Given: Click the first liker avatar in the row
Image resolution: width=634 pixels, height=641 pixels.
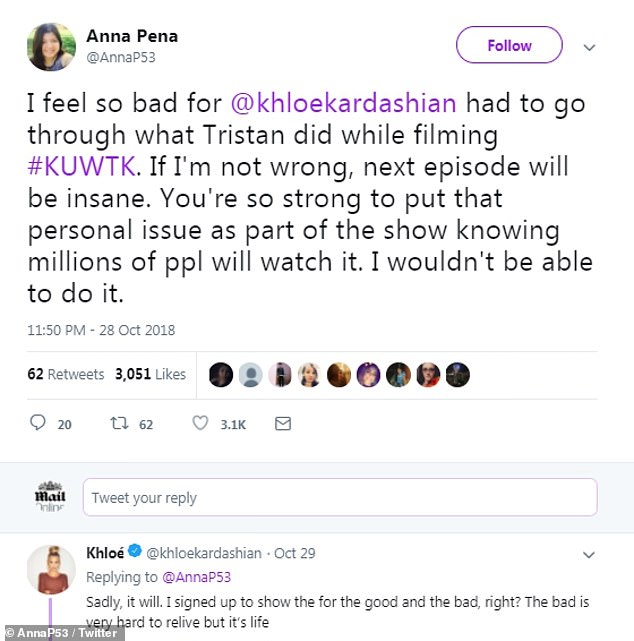Looking at the screenshot, I should click(x=222, y=375).
